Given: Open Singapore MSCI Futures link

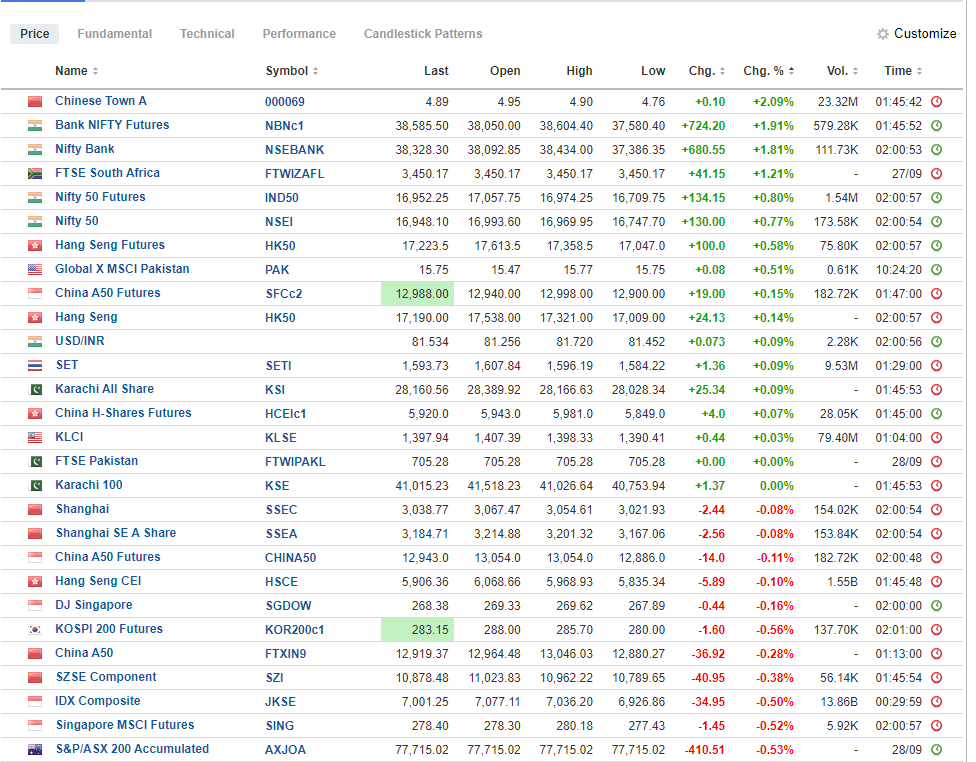Looking at the screenshot, I should click(125, 725).
